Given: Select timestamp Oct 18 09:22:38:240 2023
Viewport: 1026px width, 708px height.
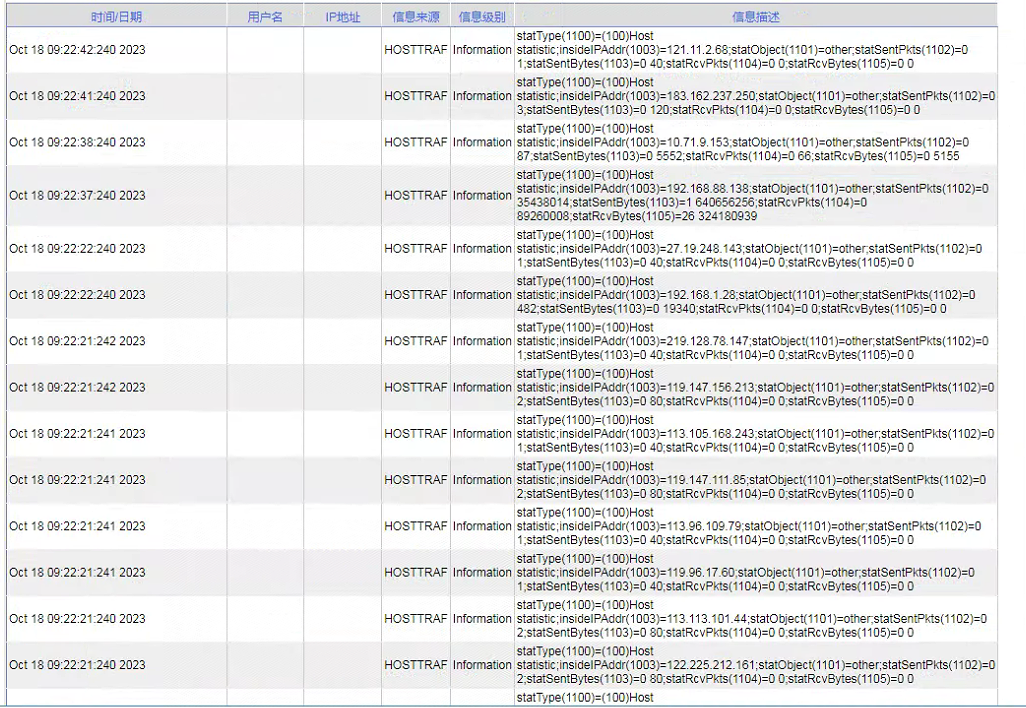Looking at the screenshot, I should (77, 143).
